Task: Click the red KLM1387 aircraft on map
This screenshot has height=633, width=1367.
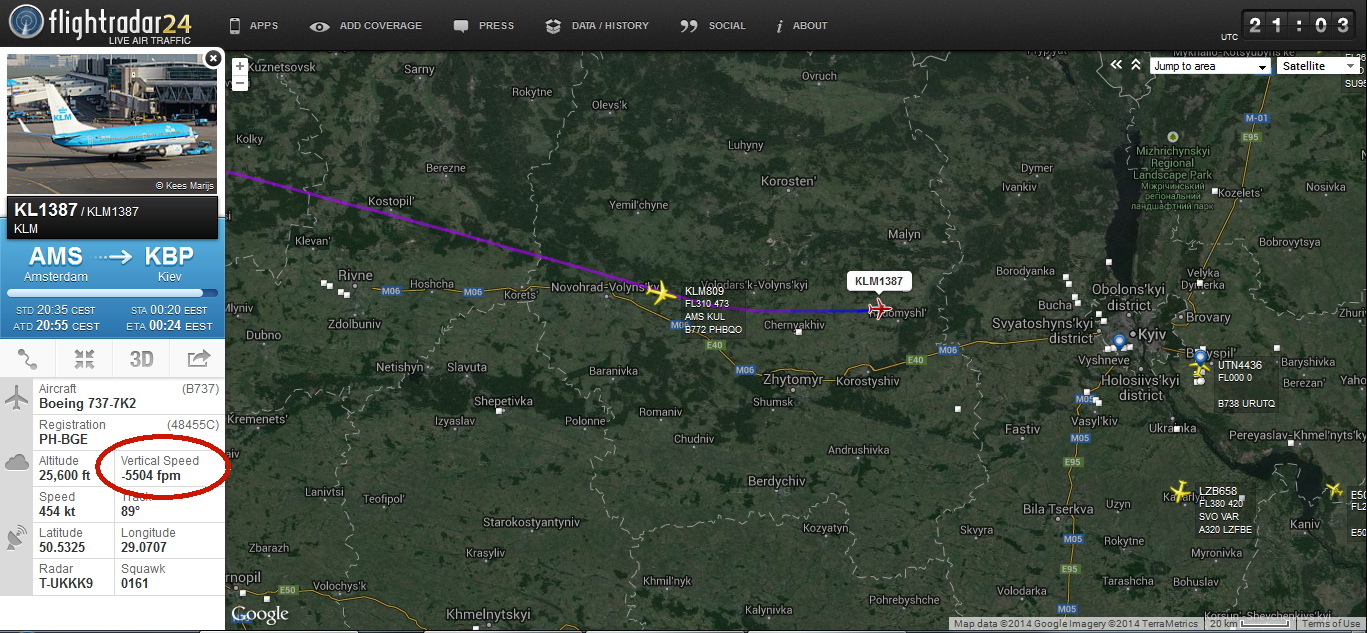Action: (880, 308)
